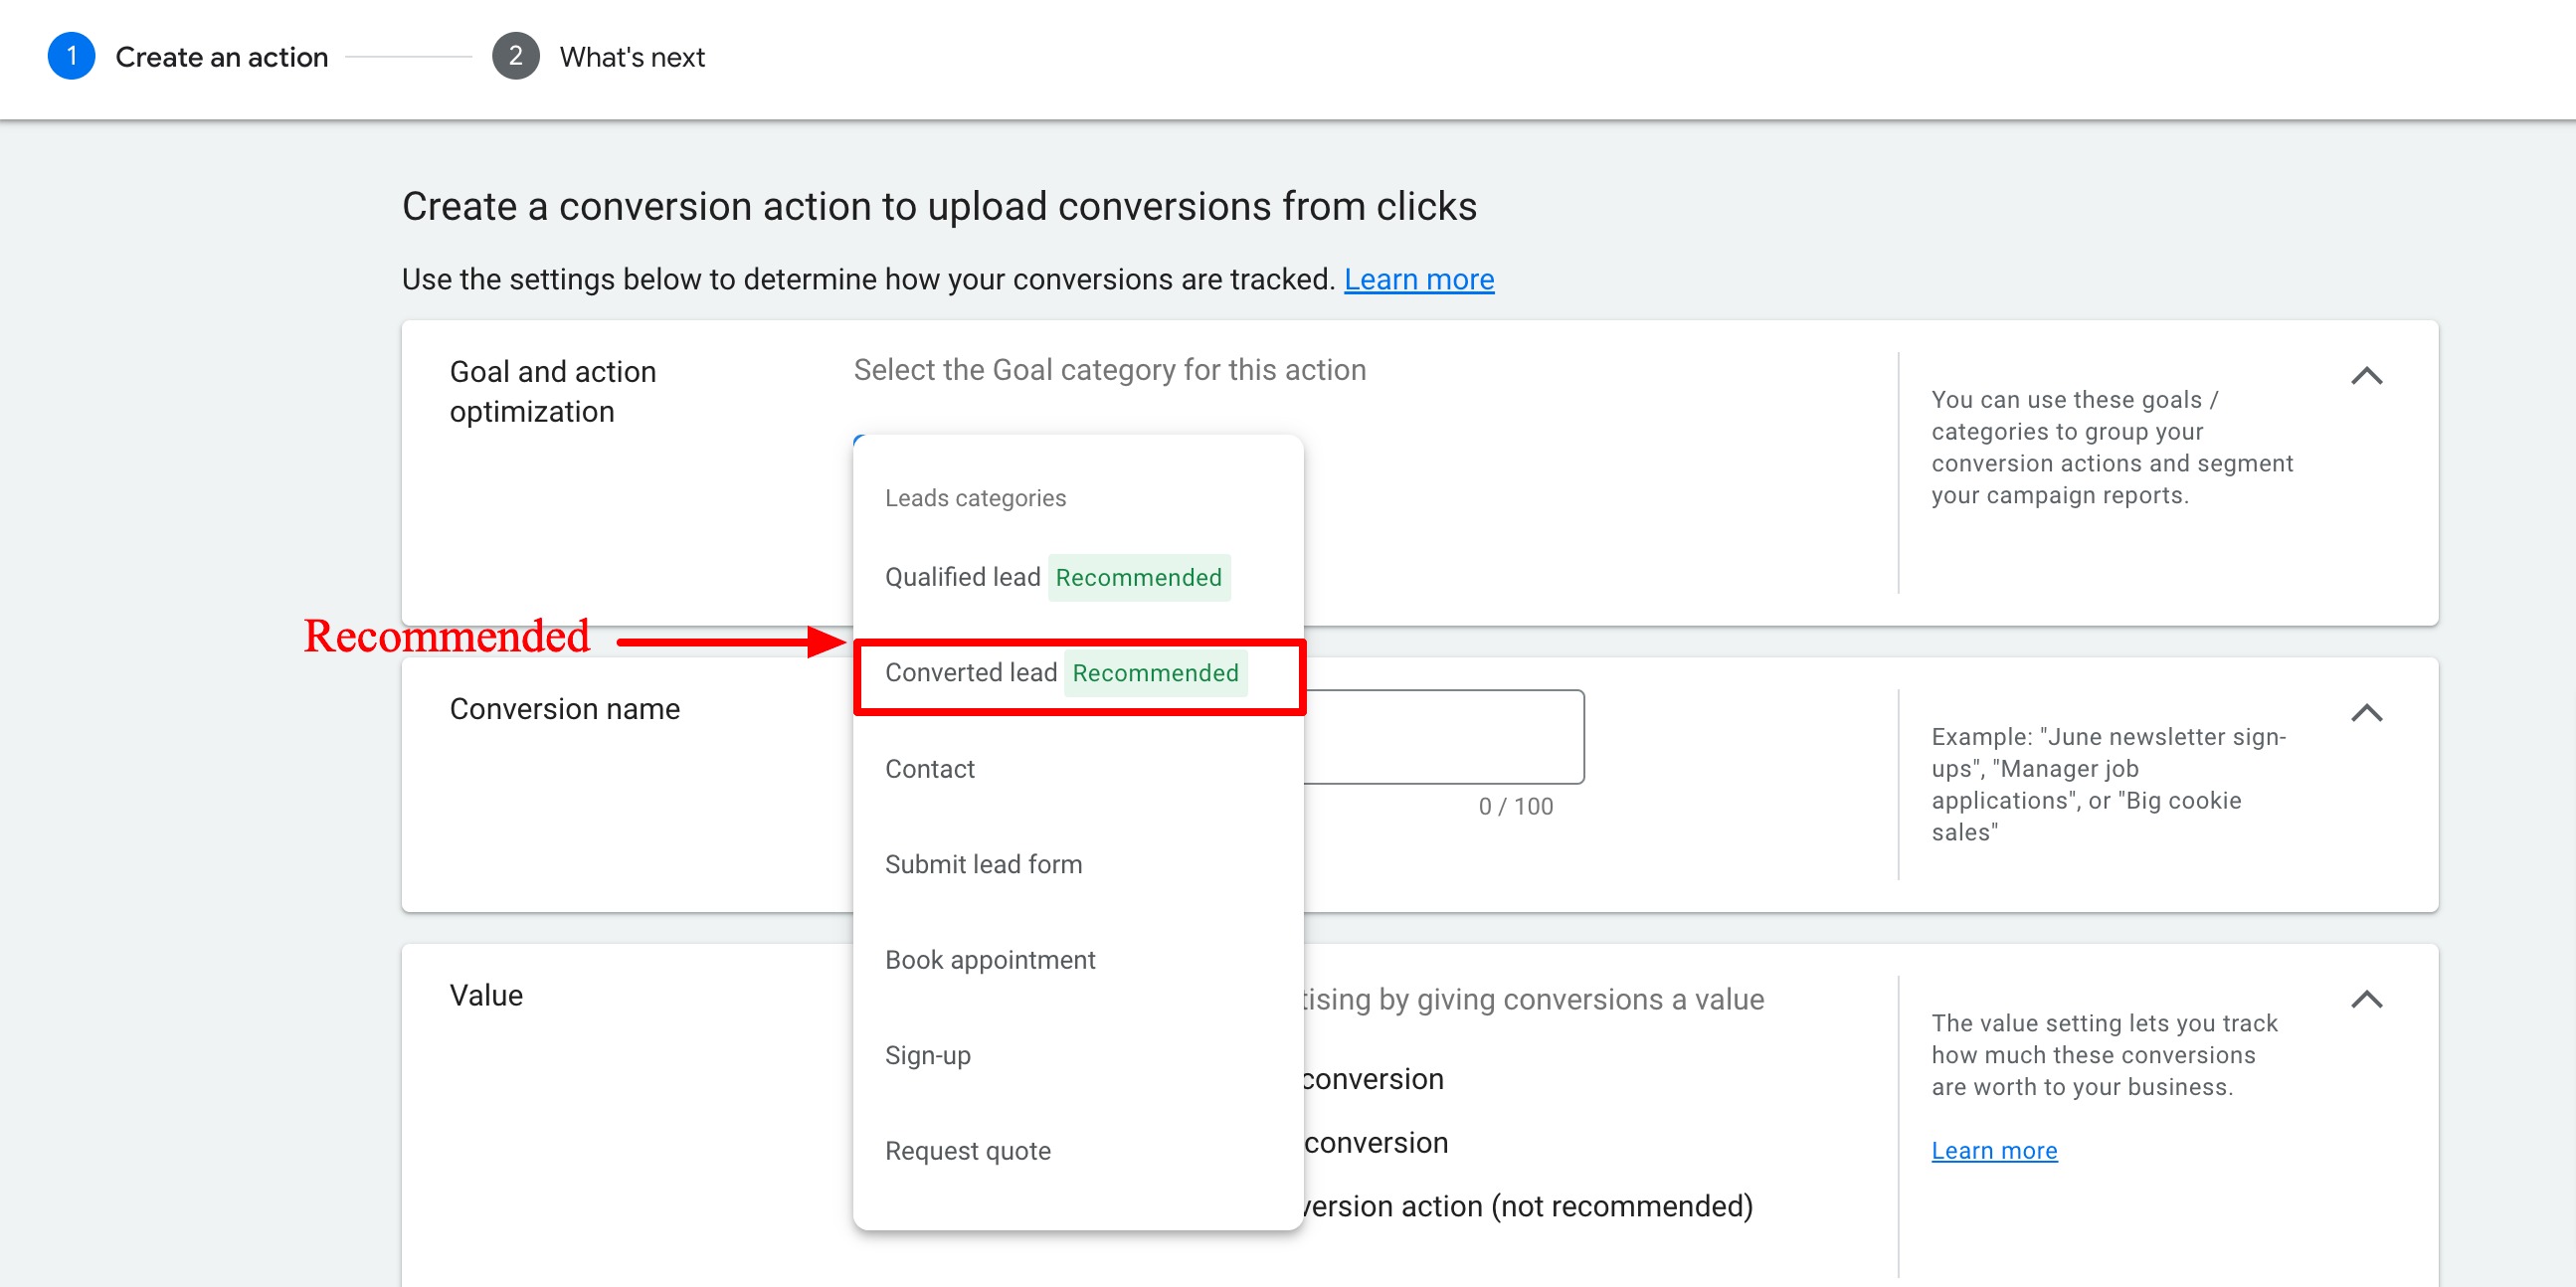Click the What's next step label
This screenshot has height=1287, width=2576.
pos(632,57)
